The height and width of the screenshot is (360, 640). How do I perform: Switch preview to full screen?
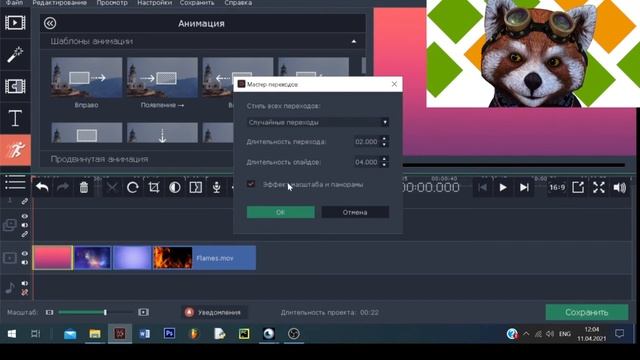[599, 187]
